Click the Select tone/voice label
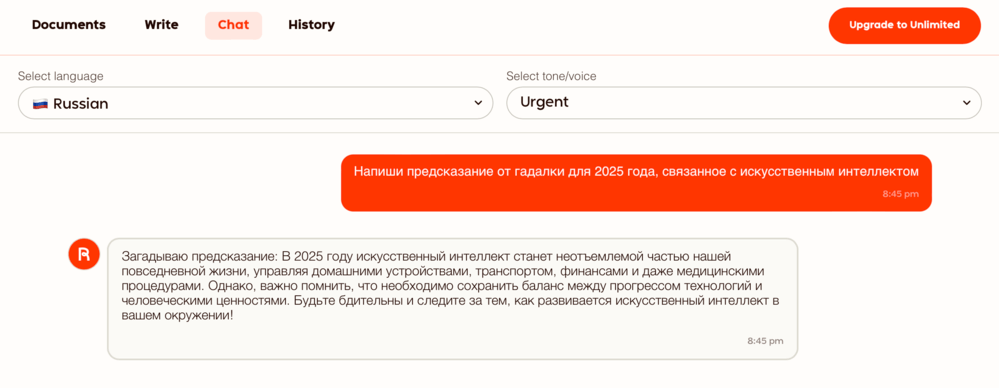The width and height of the screenshot is (999, 388). point(551,76)
